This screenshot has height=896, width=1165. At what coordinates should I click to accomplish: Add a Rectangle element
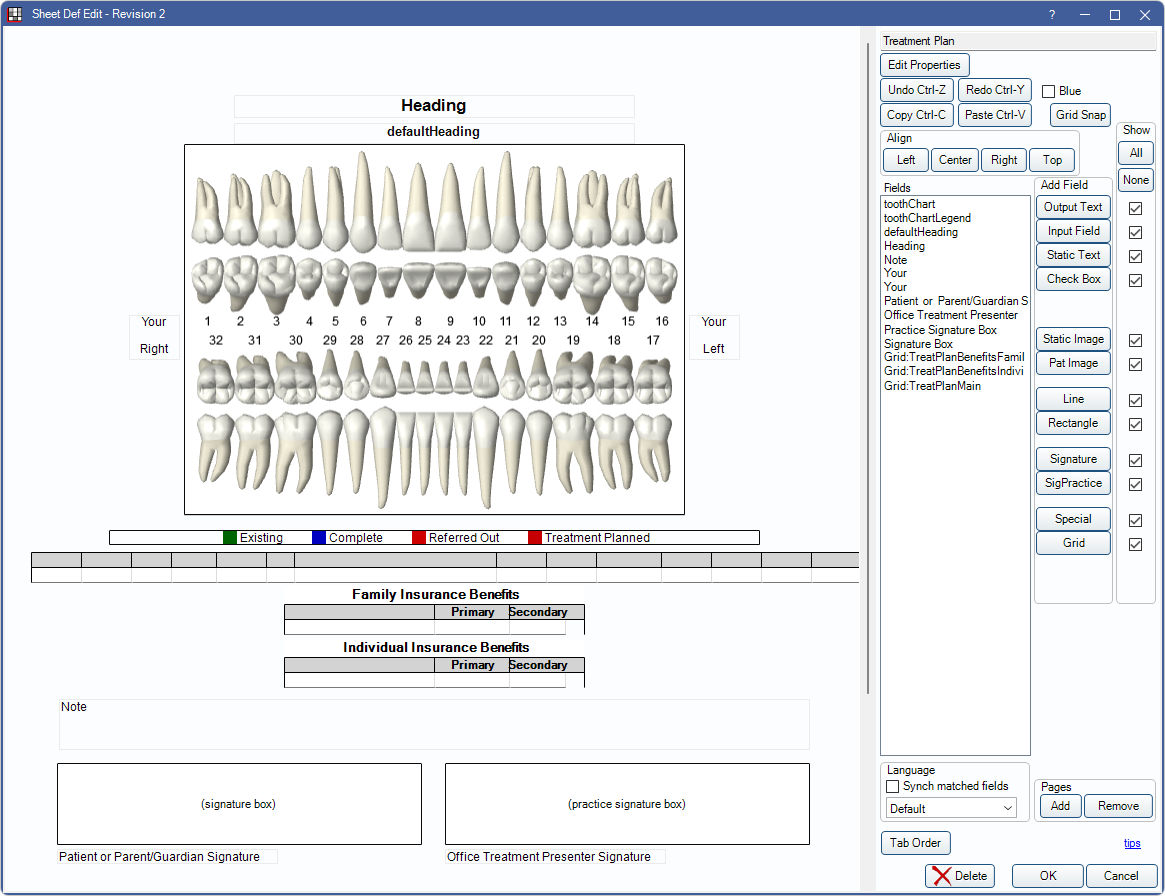[x=1072, y=423]
